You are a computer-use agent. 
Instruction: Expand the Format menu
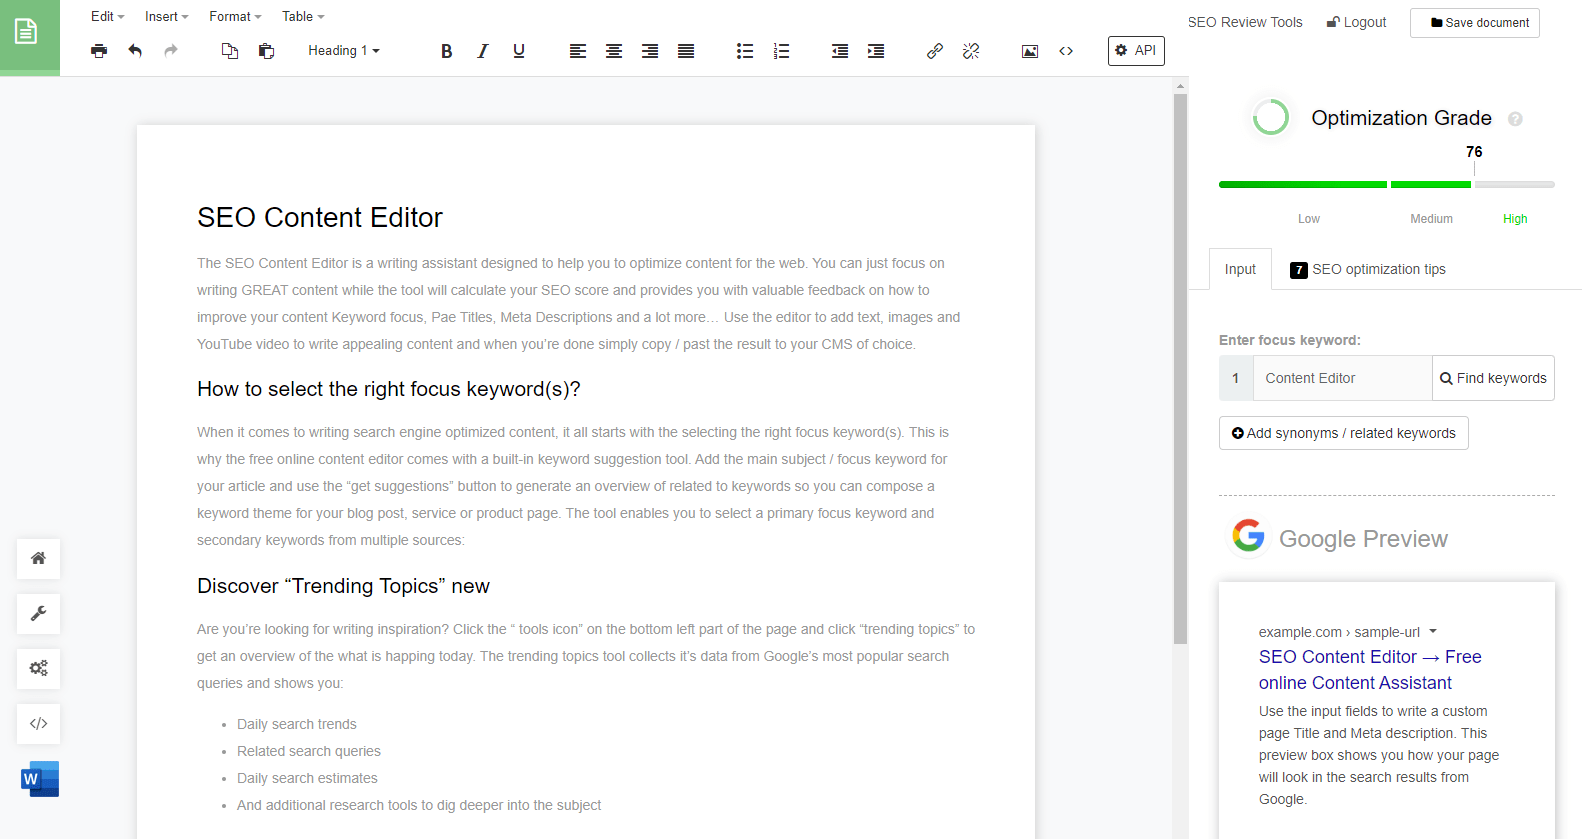point(235,17)
